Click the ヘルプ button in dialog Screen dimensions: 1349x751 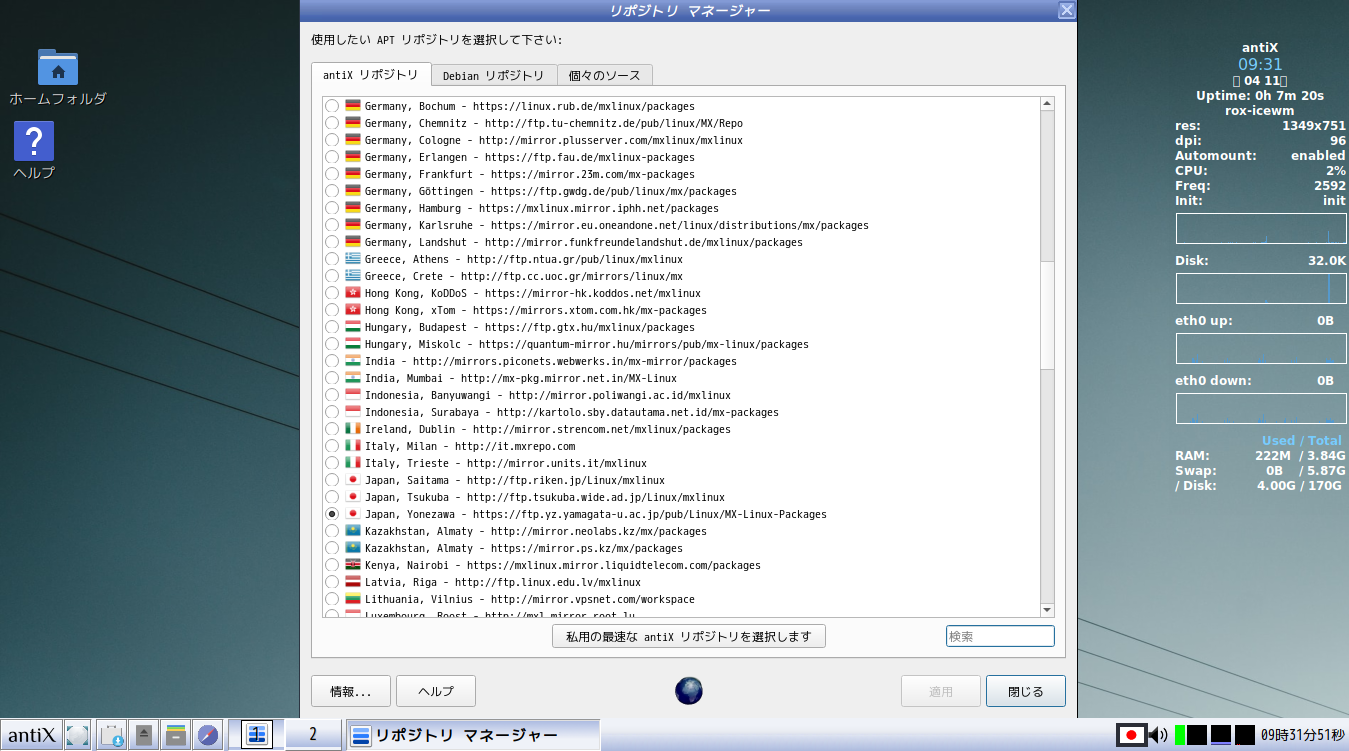(x=435, y=691)
